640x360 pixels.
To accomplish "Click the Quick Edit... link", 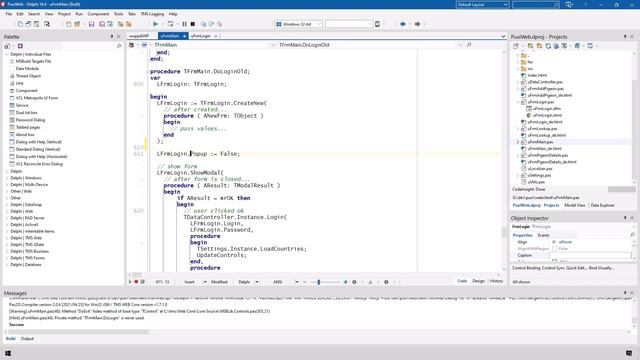I will (x=576, y=268).
